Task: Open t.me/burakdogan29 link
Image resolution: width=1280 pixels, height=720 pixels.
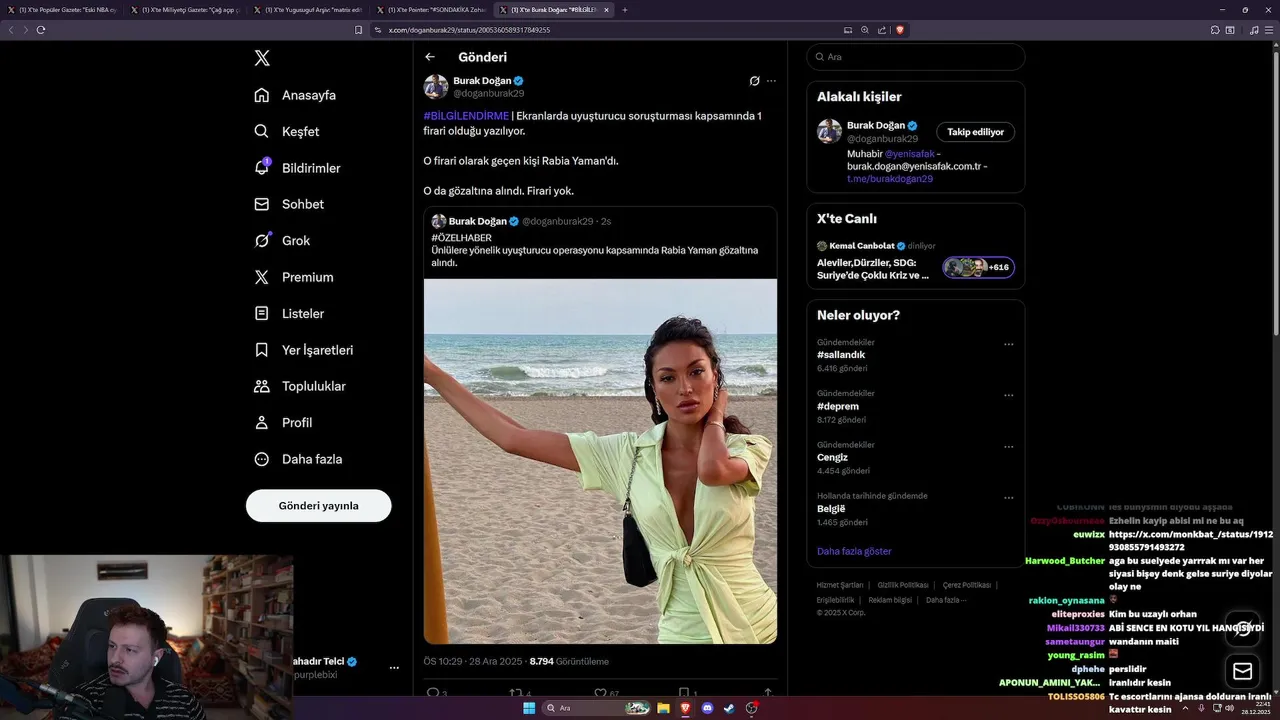Action: pyautogui.click(x=890, y=178)
